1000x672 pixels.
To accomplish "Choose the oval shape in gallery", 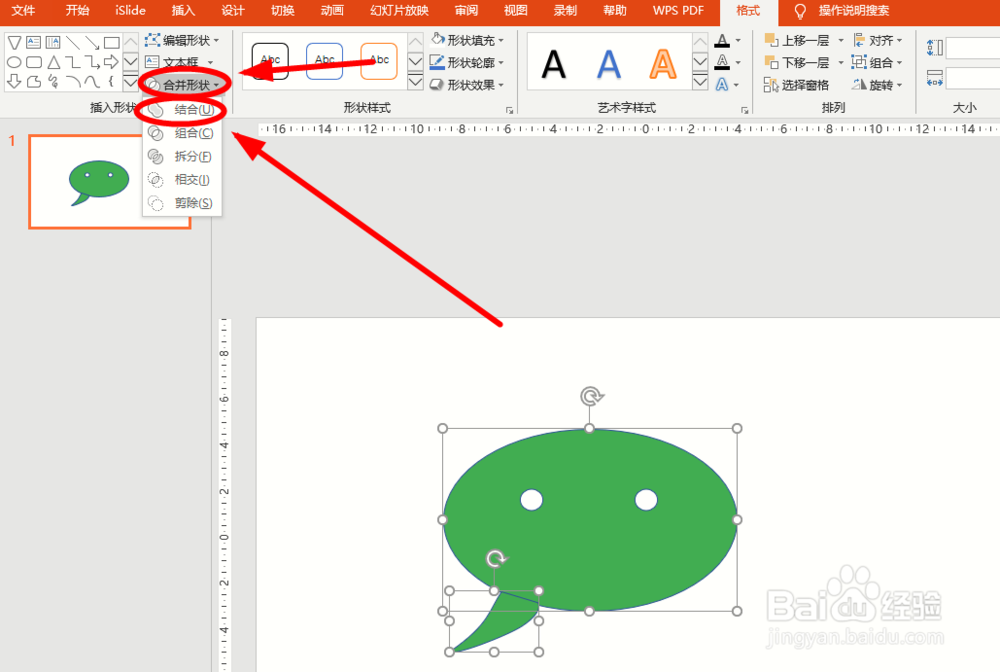I will click(14, 62).
